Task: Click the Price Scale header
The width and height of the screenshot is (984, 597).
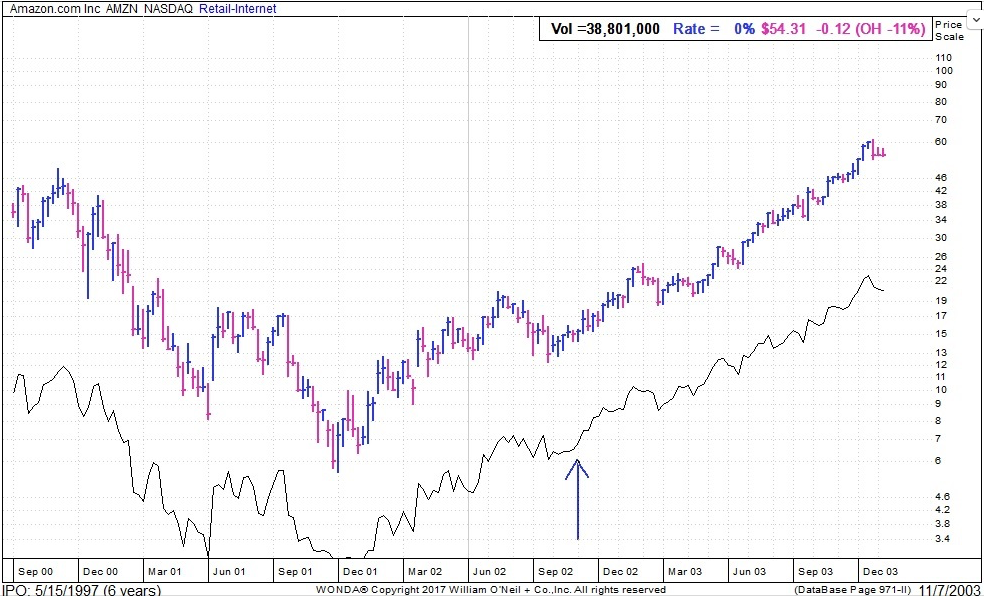Action: (949, 30)
